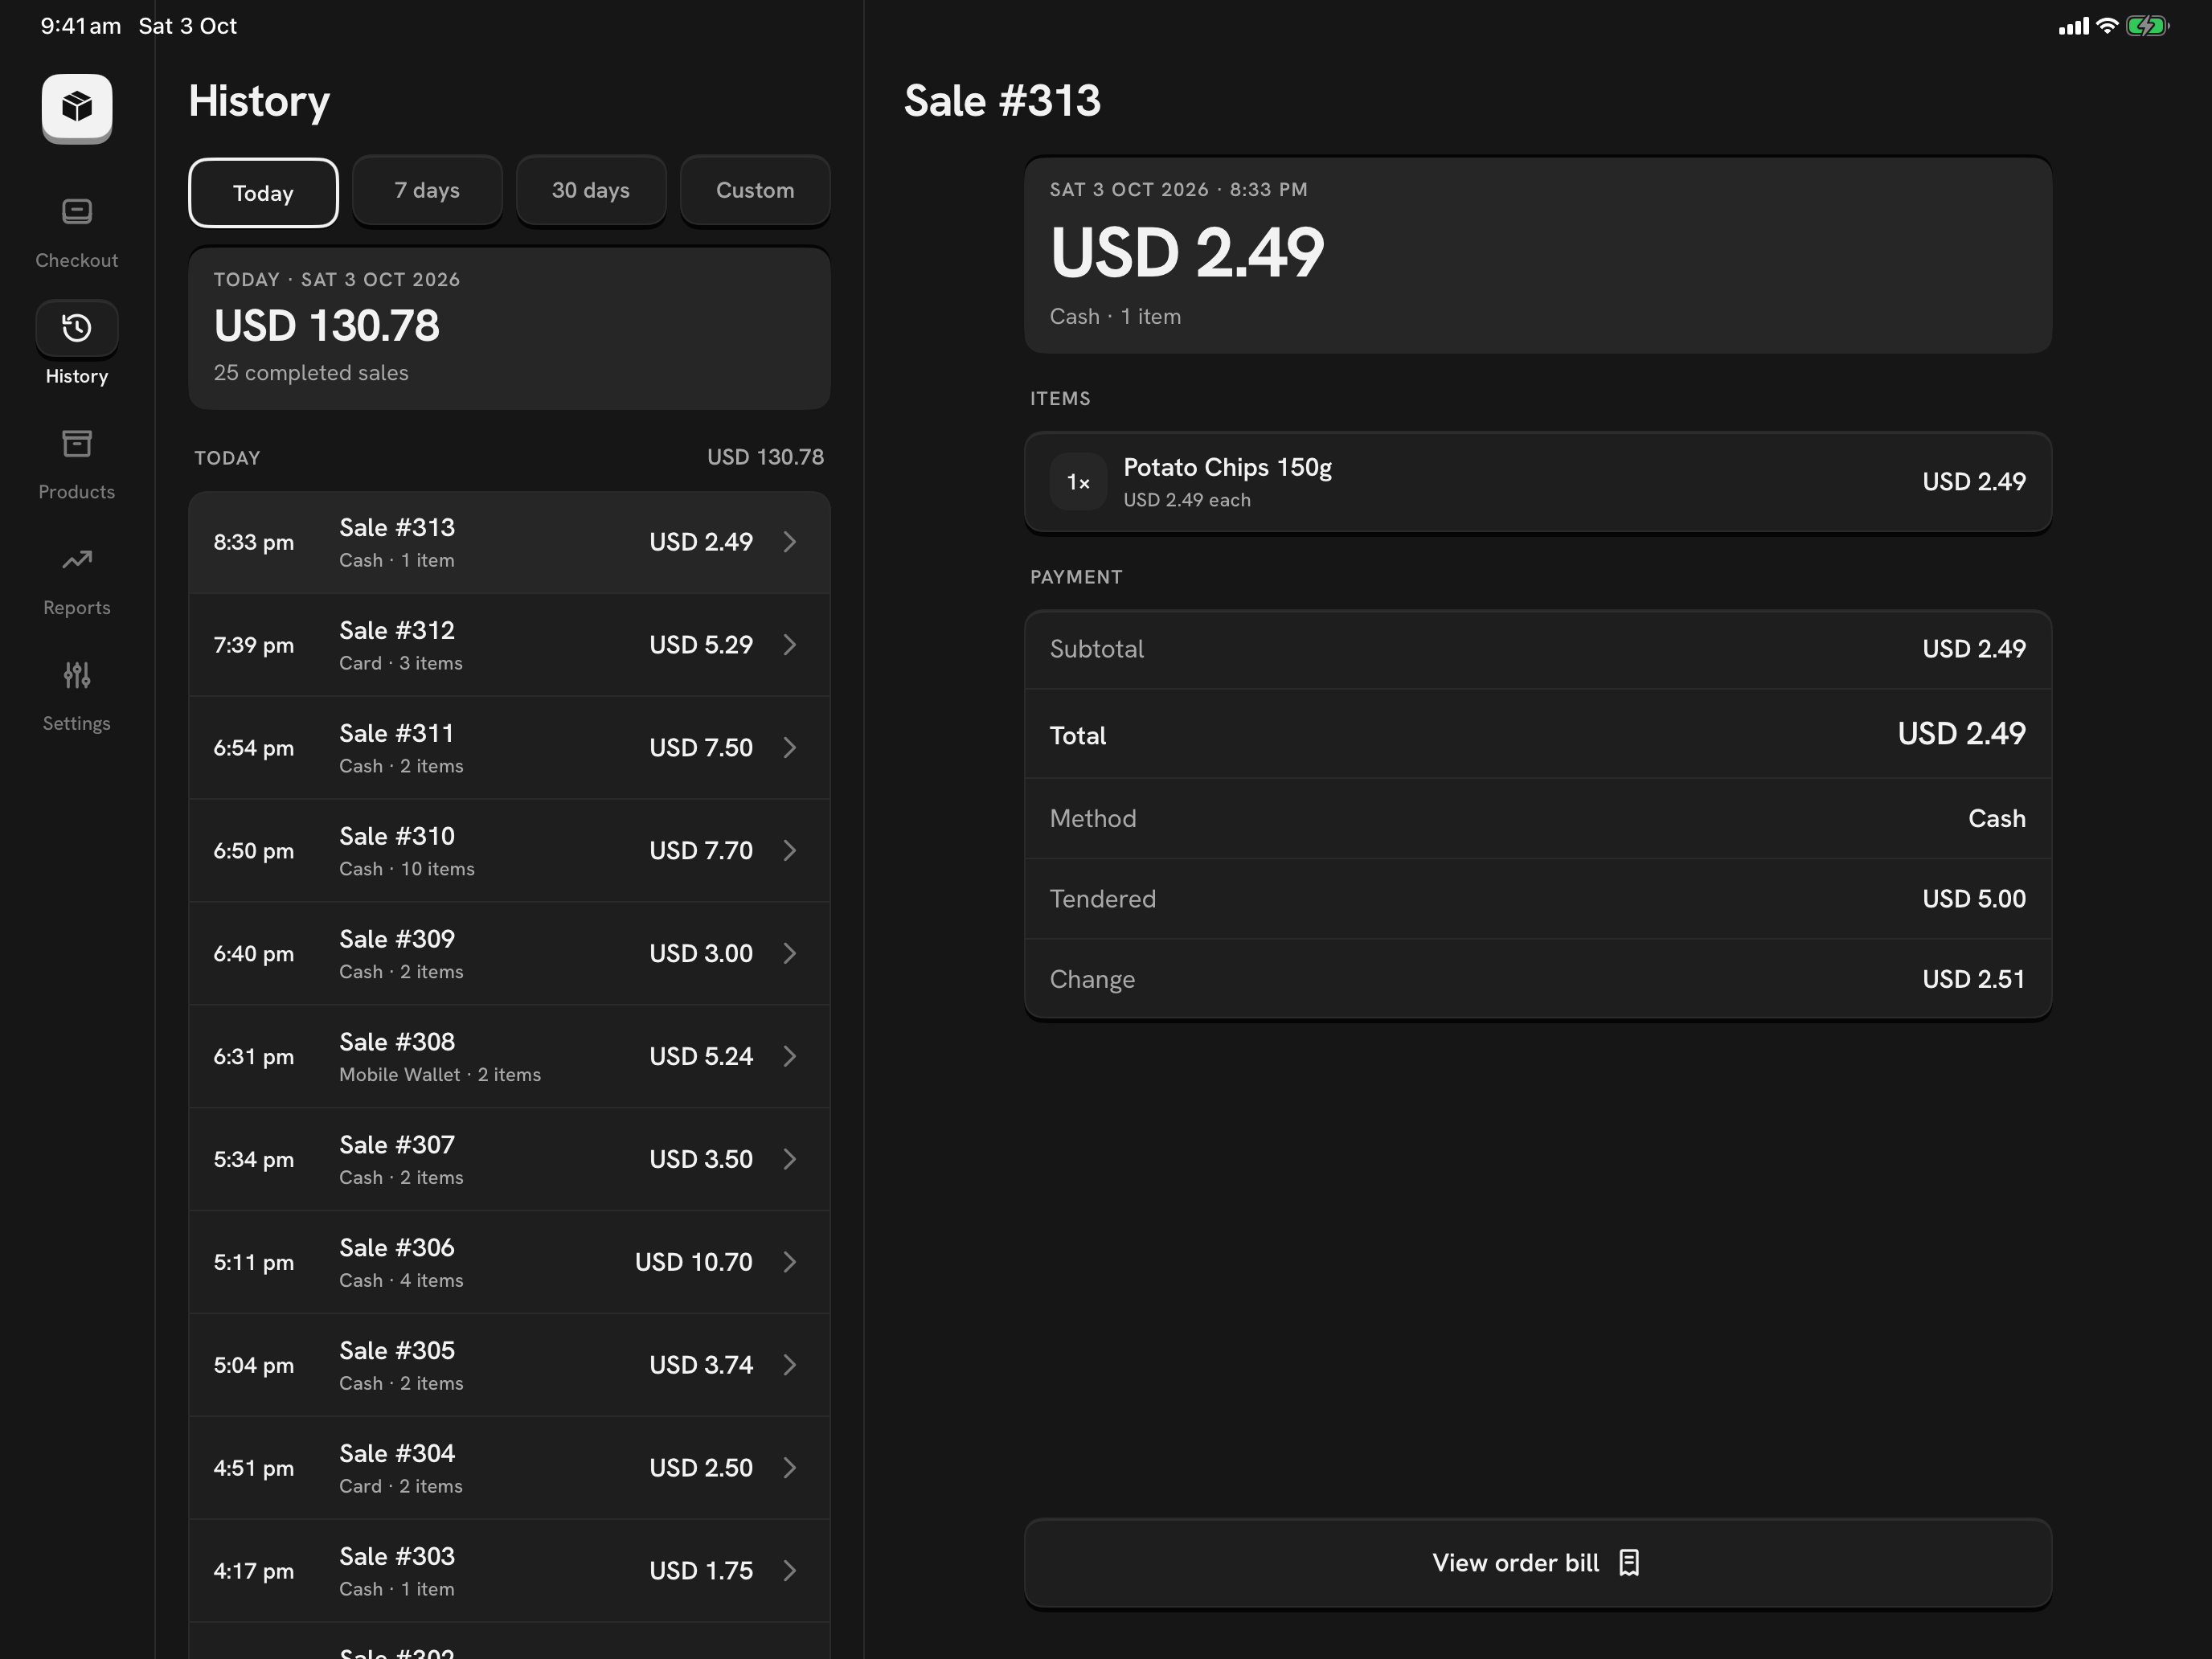Switch to the 7 days tab

pos(427,190)
